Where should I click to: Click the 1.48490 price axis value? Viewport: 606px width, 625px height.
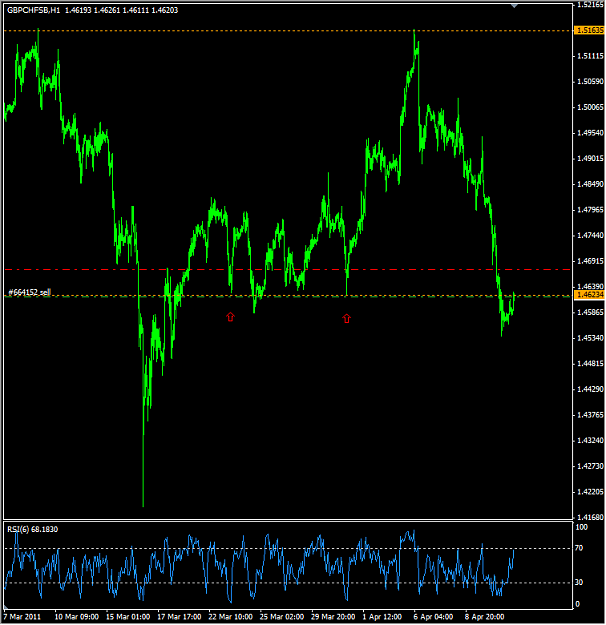click(590, 184)
